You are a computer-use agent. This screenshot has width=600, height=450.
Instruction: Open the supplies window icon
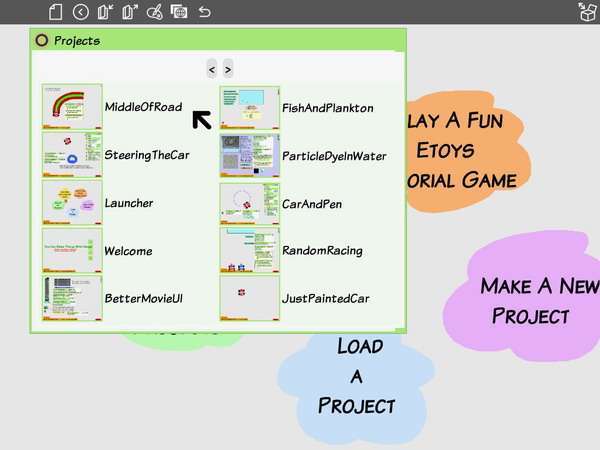coord(179,12)
